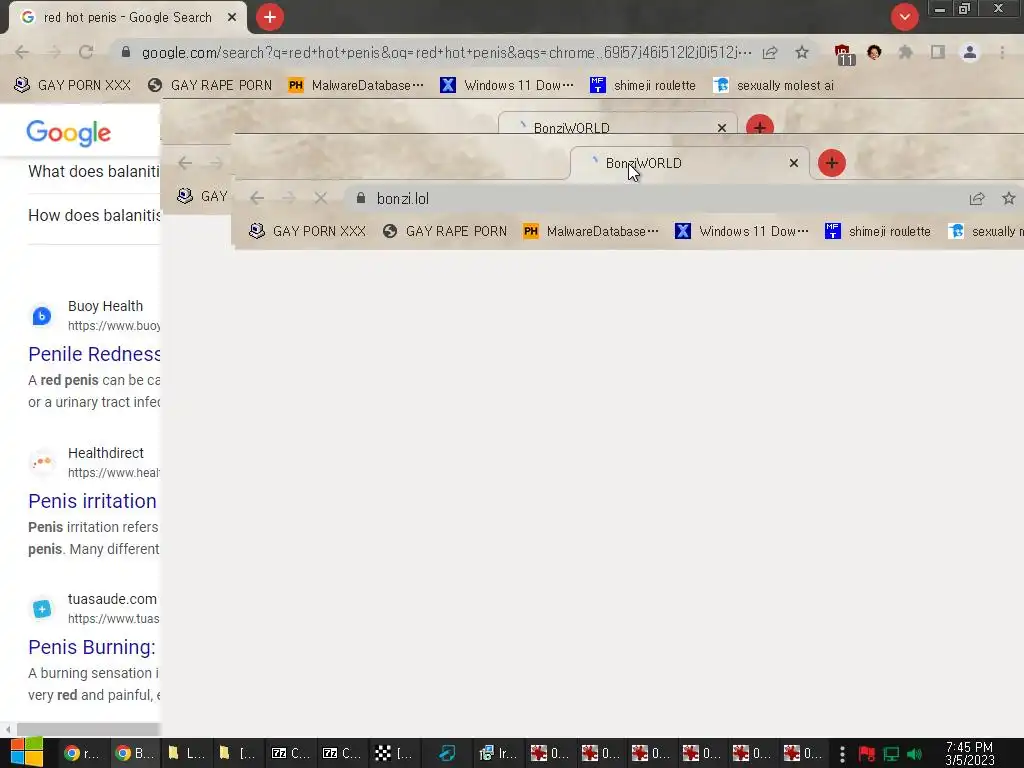Open network tray icon
This screenshot has width=1024, height=768.
(x=891, y=754)
